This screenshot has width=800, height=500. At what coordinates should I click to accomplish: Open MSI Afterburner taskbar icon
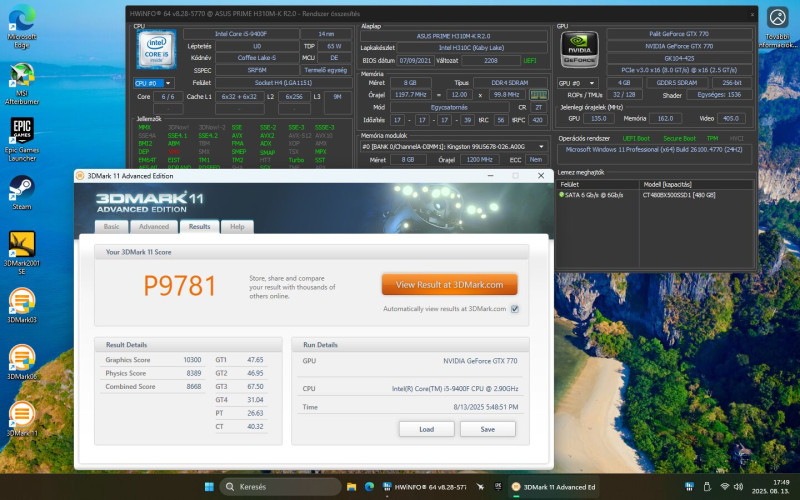pyautogui.click(x=480, y=487)
